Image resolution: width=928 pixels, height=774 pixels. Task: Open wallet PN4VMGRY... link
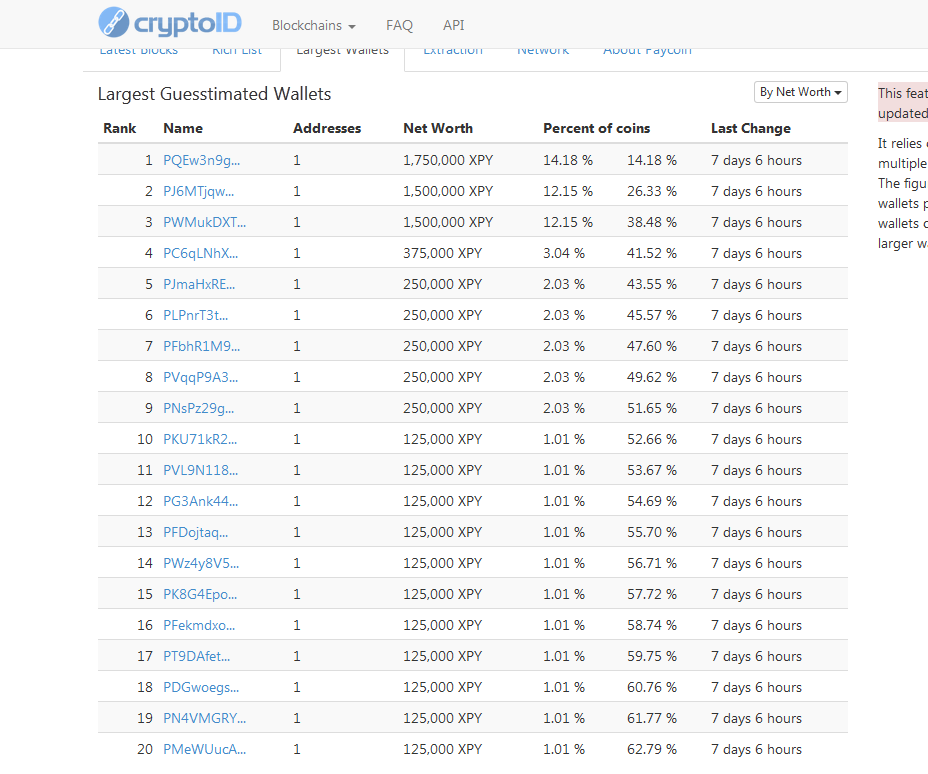click(x=204, y=718)
